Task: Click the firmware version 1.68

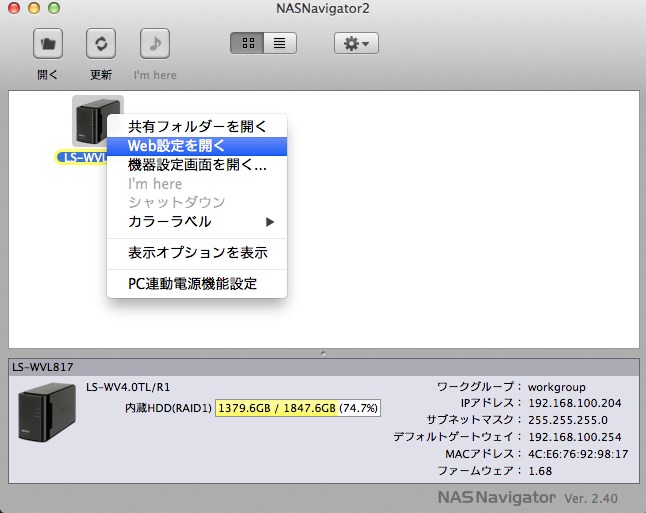Action: 540,471
